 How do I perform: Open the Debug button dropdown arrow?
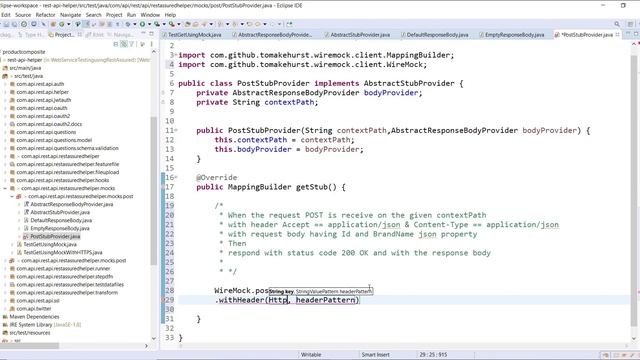pyautogui.click(x=135, y=24)
